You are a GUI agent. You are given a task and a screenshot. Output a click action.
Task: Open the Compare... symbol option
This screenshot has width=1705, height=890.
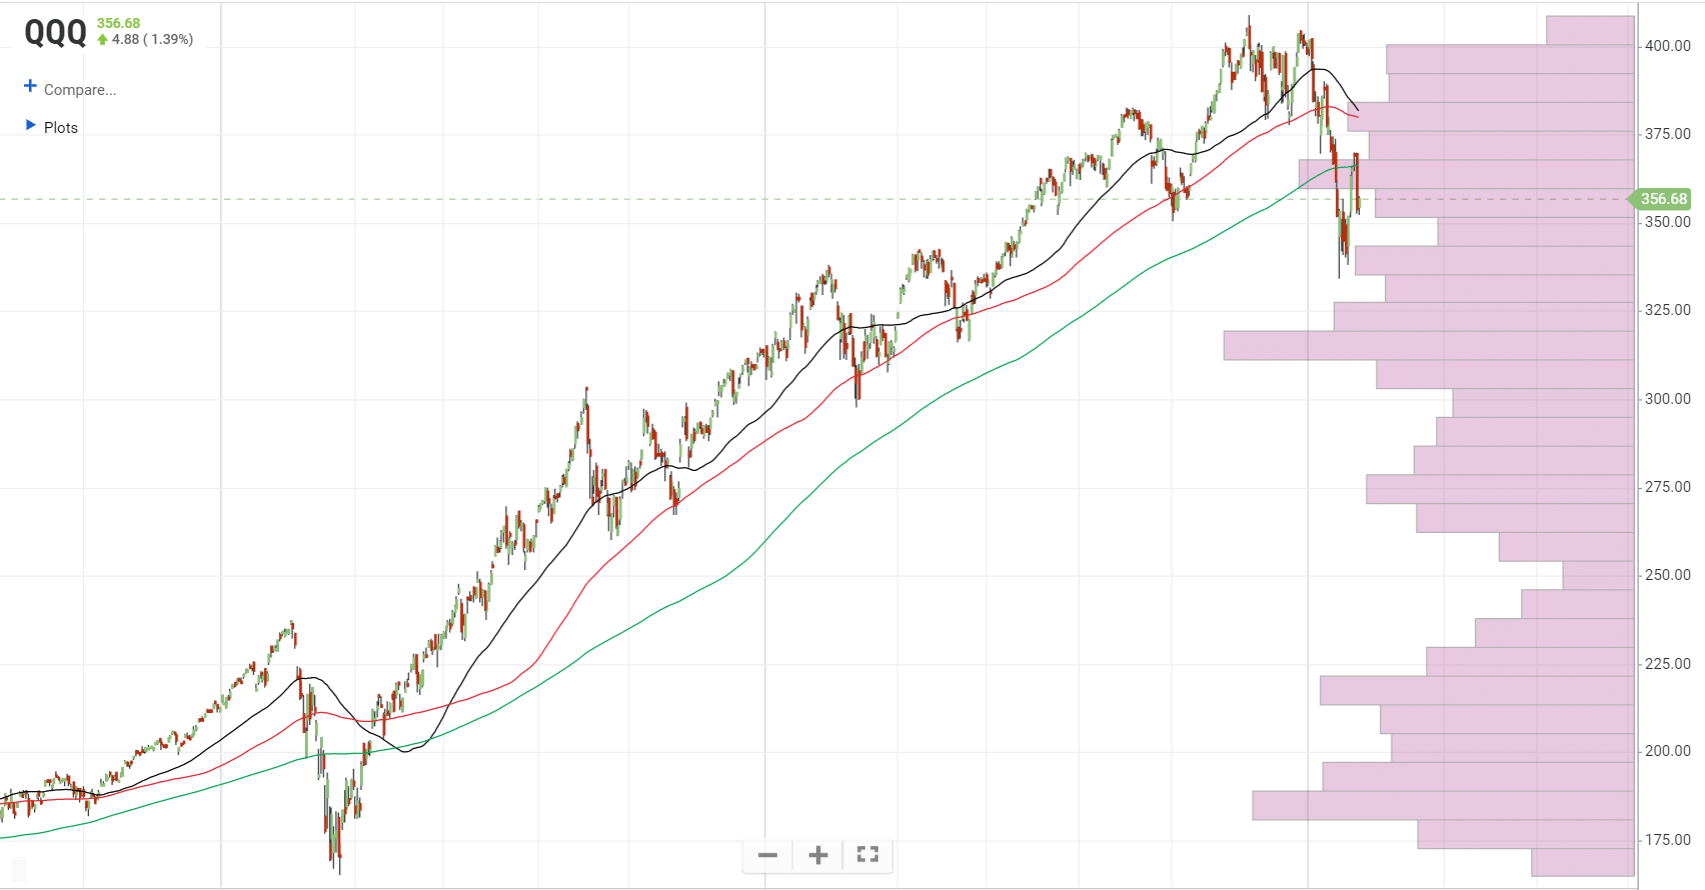80,90
